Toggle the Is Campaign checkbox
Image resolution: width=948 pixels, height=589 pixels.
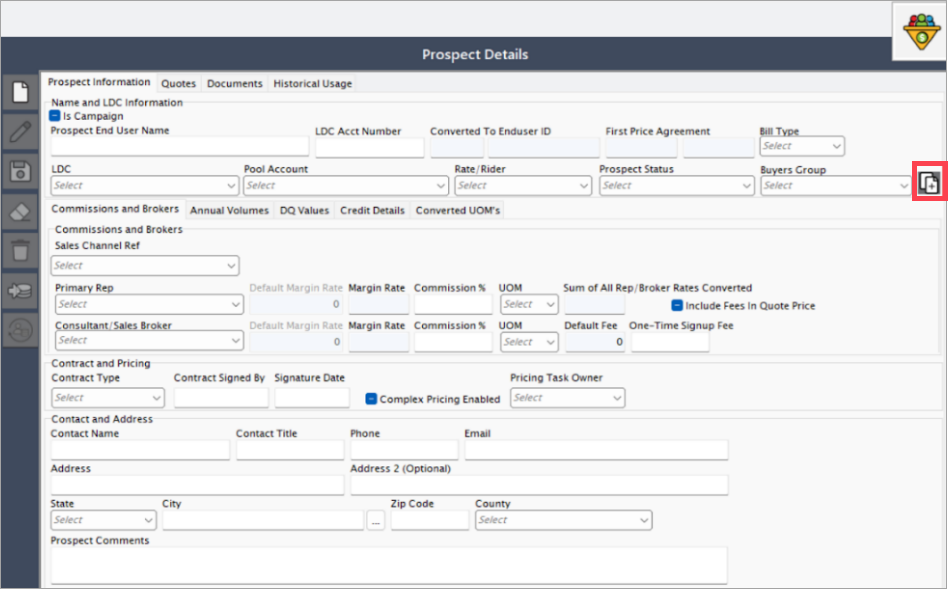(x=55, y=116)
